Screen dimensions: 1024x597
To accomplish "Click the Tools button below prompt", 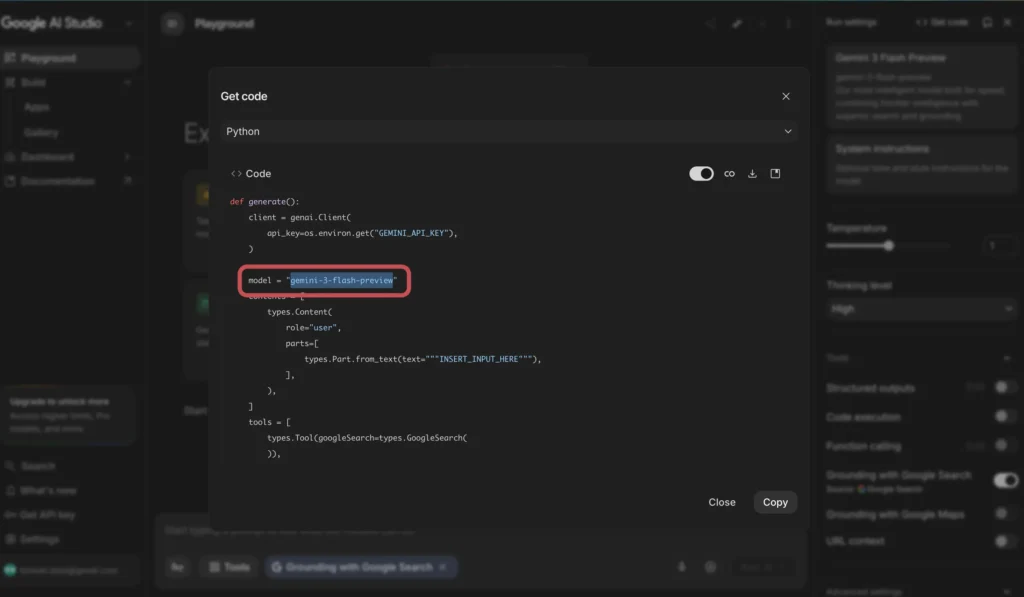I will click(x=229, y=567).
